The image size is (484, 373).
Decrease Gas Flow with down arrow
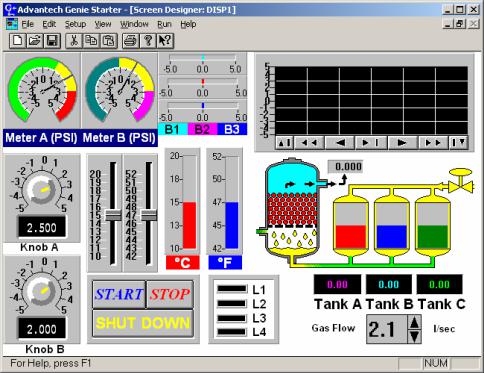click(414, 336)
